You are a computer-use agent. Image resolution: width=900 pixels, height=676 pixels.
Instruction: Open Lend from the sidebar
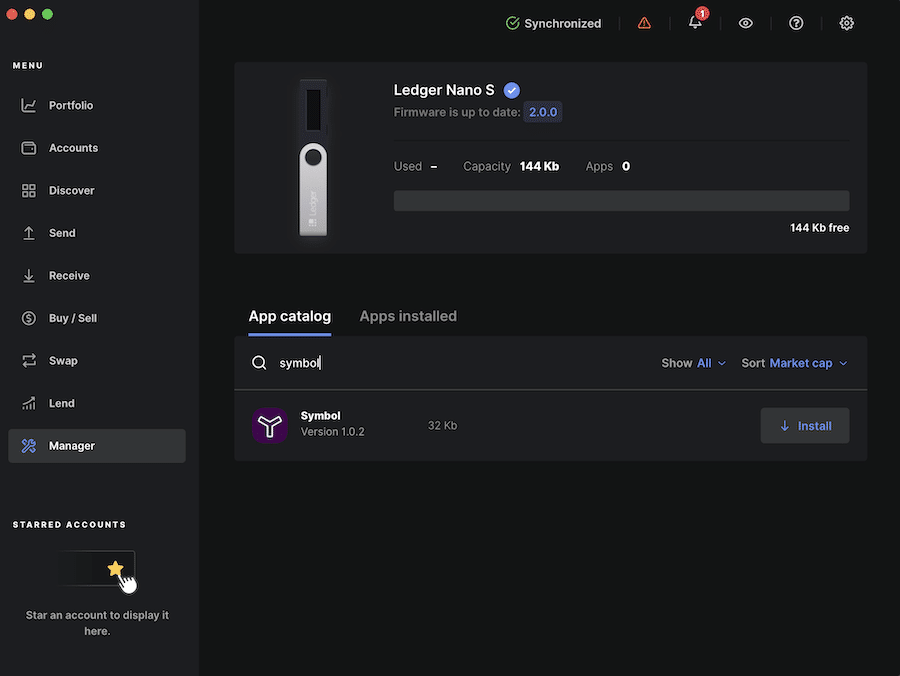click(x=97, y=403)
